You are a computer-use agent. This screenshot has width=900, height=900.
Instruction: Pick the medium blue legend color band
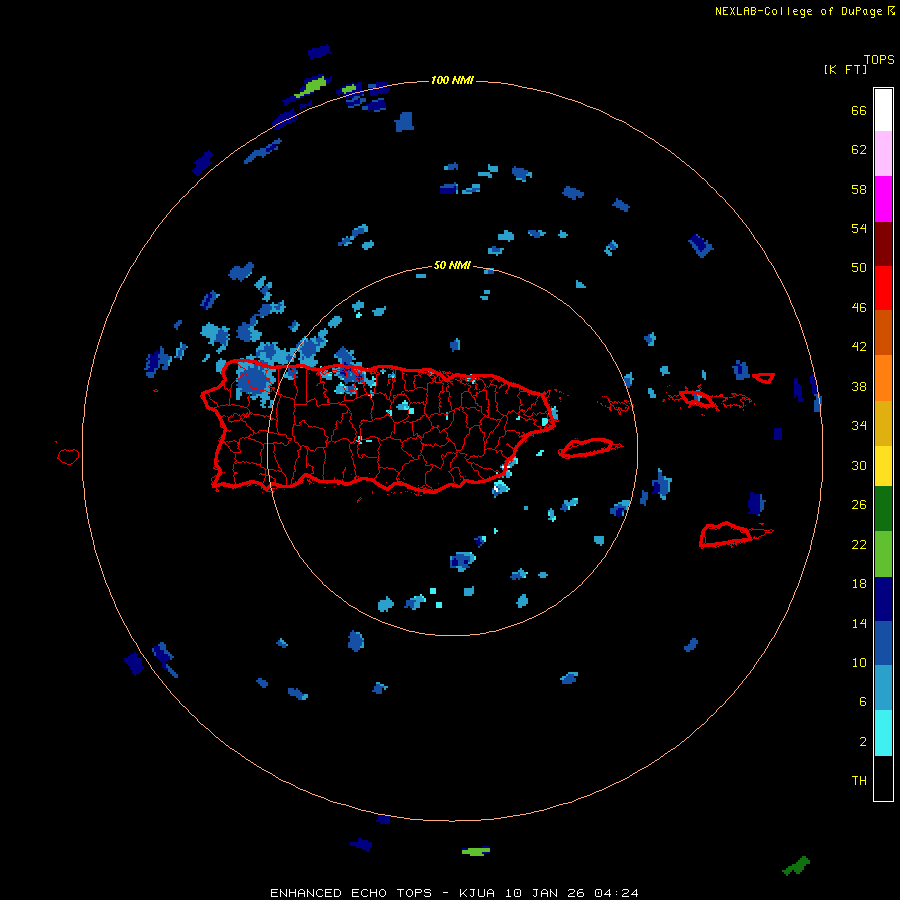tap(883, 643)
